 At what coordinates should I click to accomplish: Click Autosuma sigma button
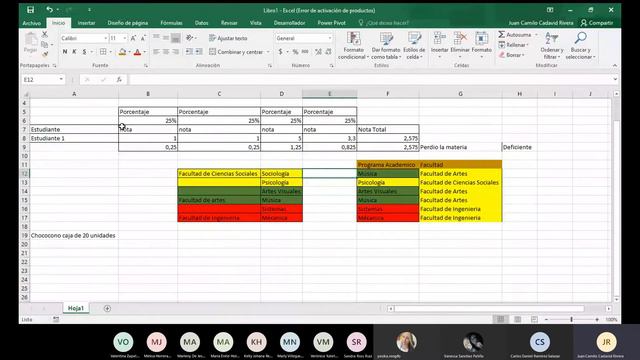[515, 35]
